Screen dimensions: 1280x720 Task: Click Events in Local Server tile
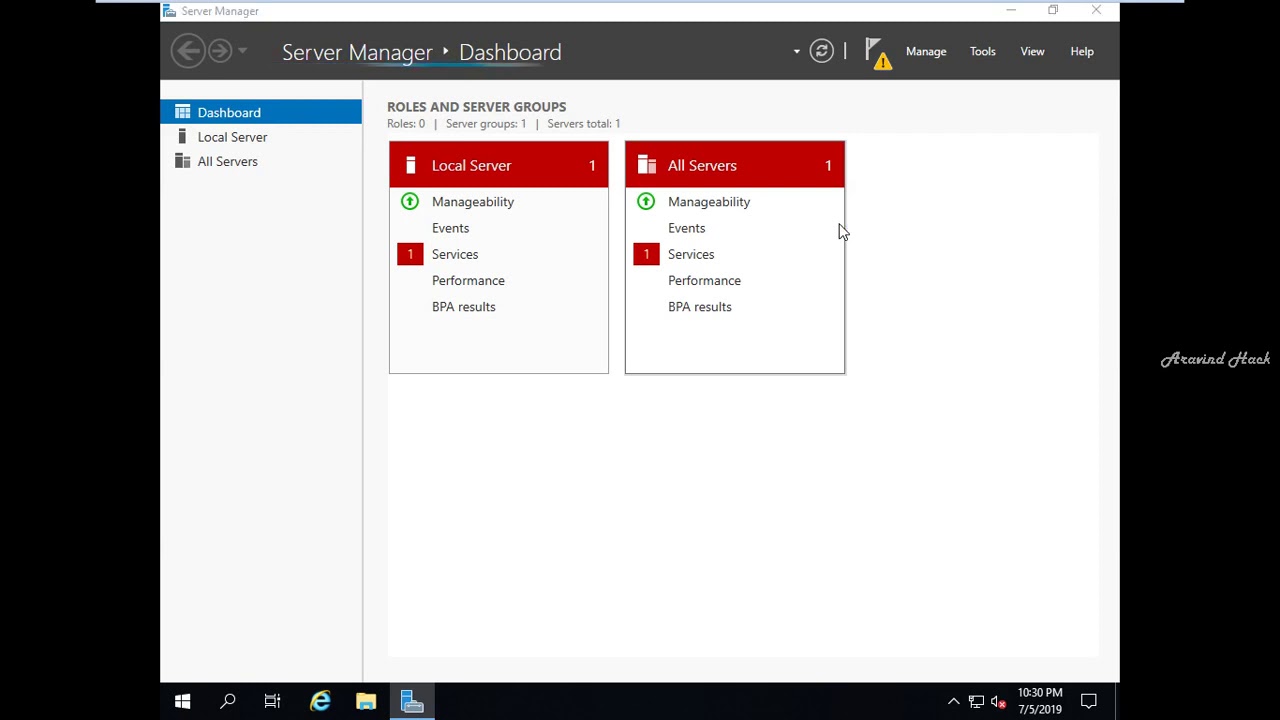click(x=450, y=228)
